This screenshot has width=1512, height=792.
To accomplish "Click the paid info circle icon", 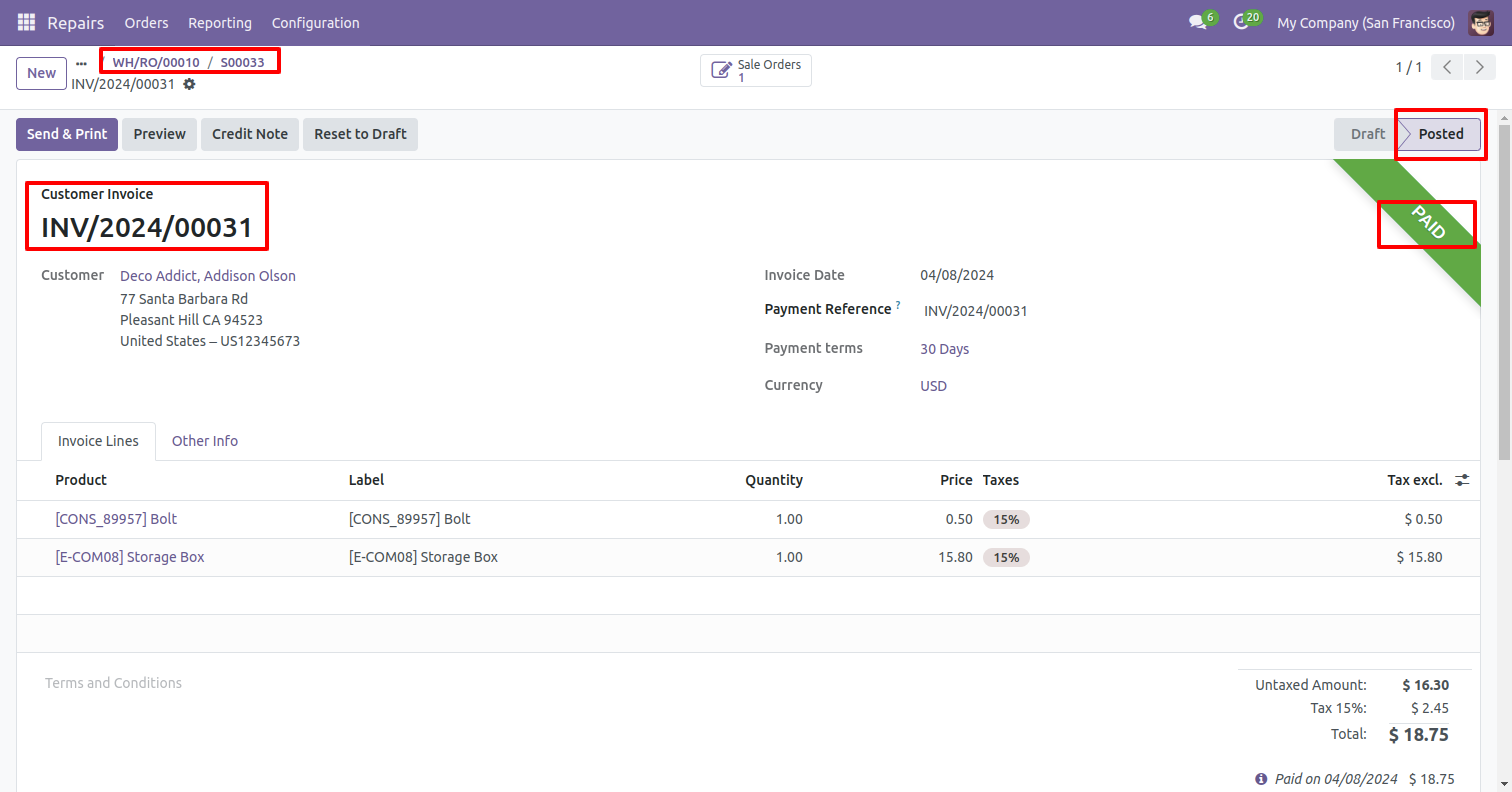I will point(1261,779).
